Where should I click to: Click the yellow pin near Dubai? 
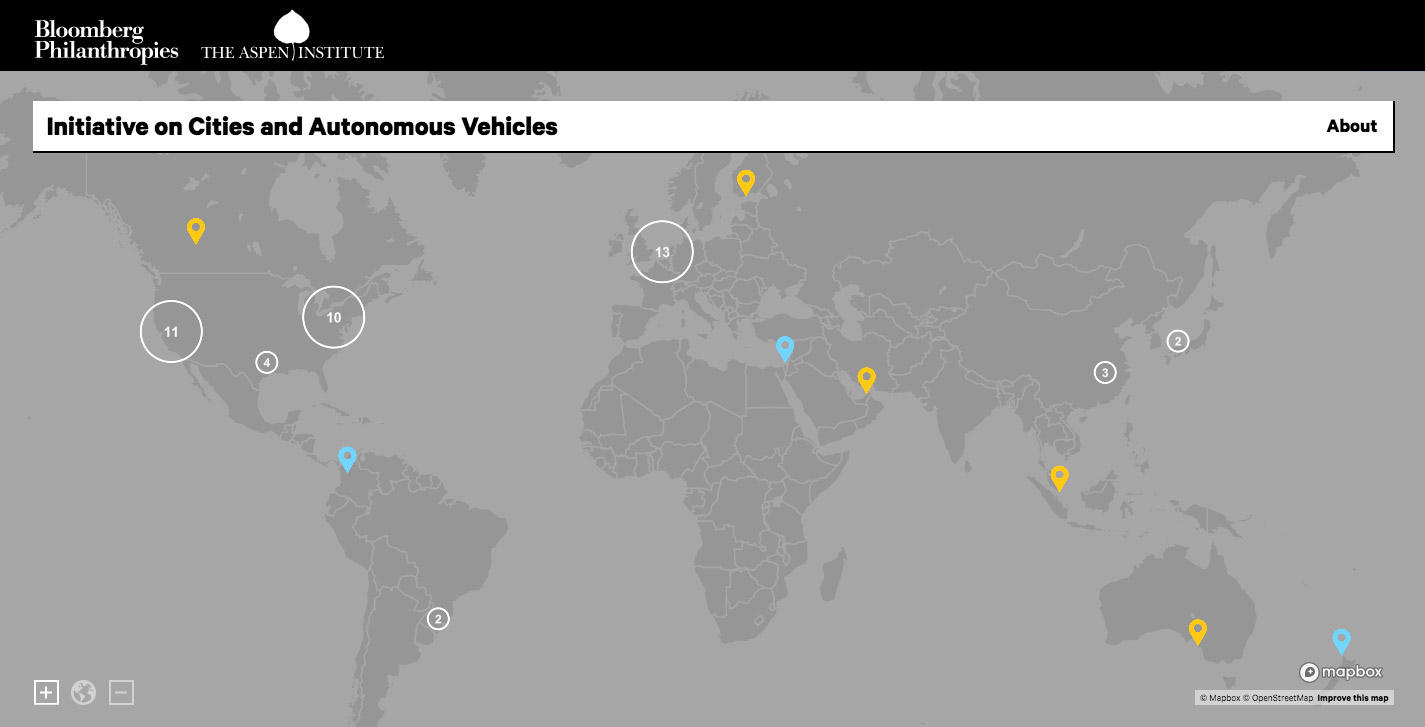(866, 379)
